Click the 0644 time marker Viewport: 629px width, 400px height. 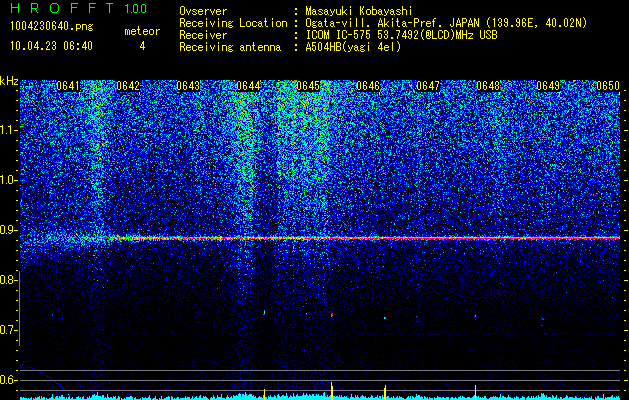248,86
